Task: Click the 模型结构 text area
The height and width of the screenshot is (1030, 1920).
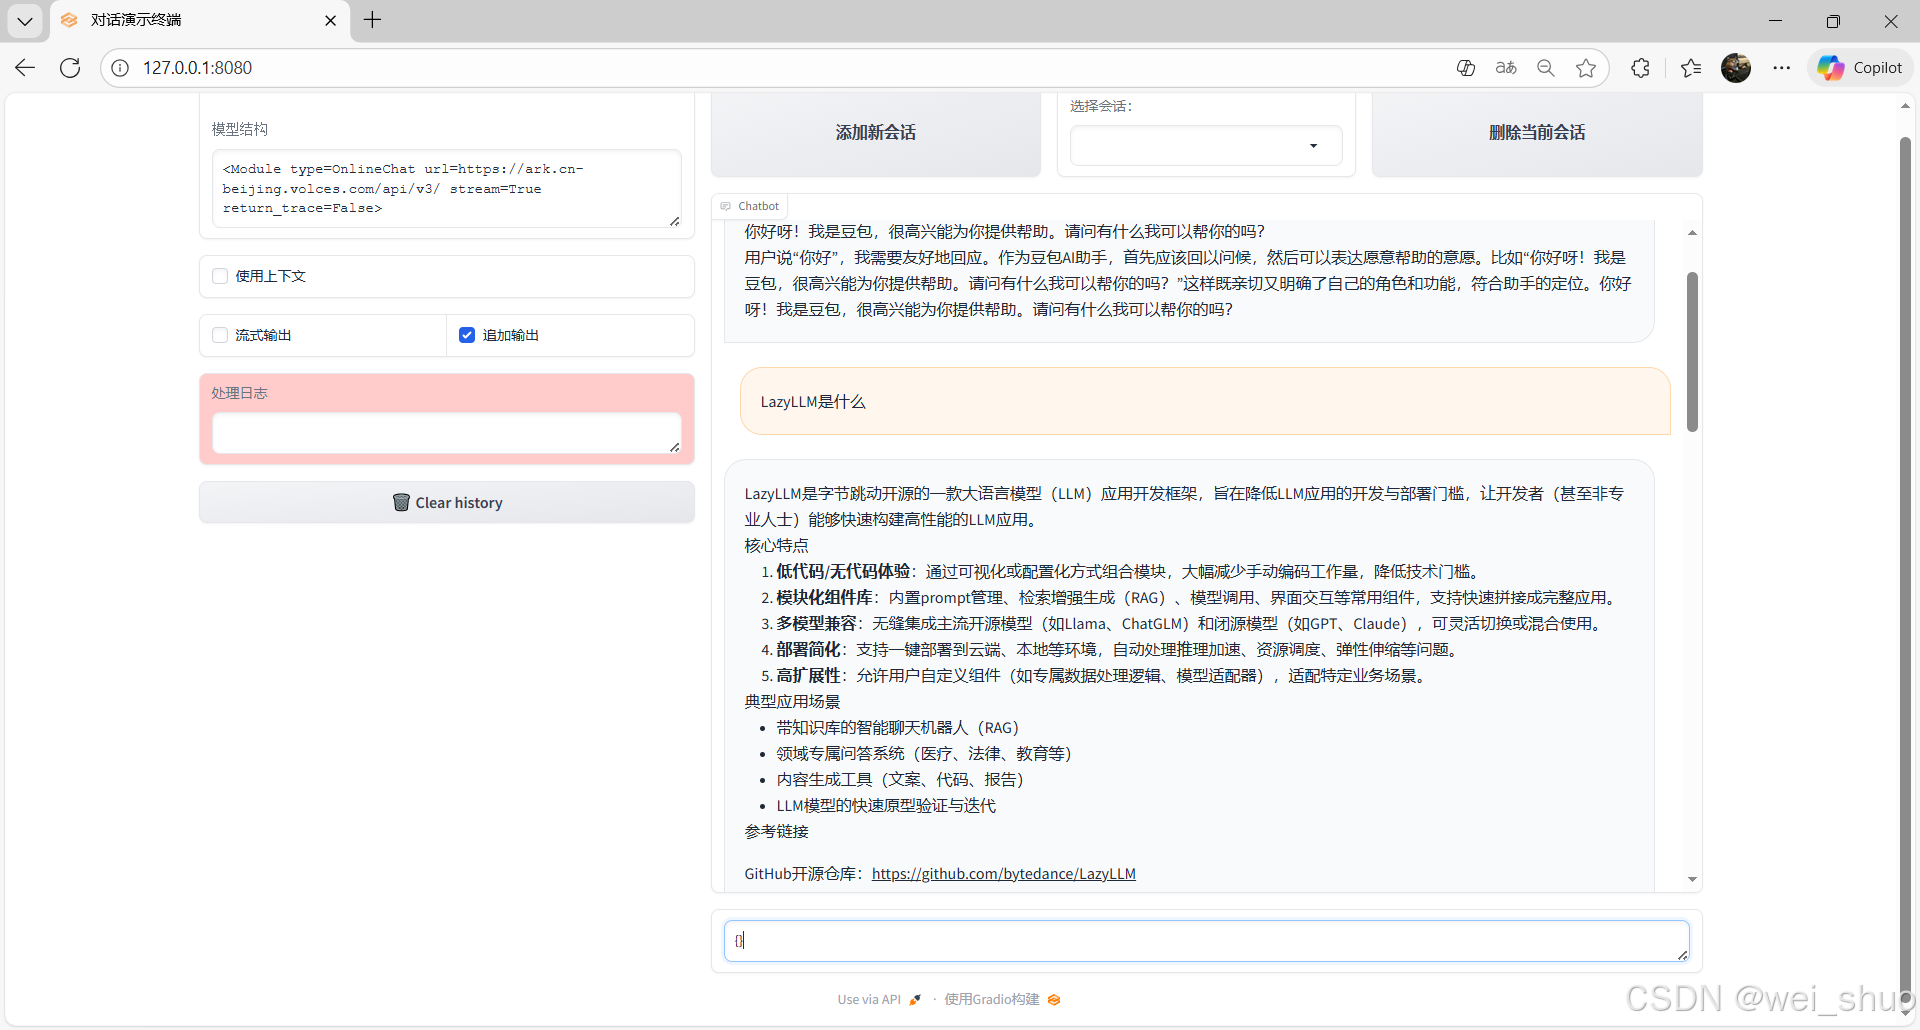Action: (446, 189)
